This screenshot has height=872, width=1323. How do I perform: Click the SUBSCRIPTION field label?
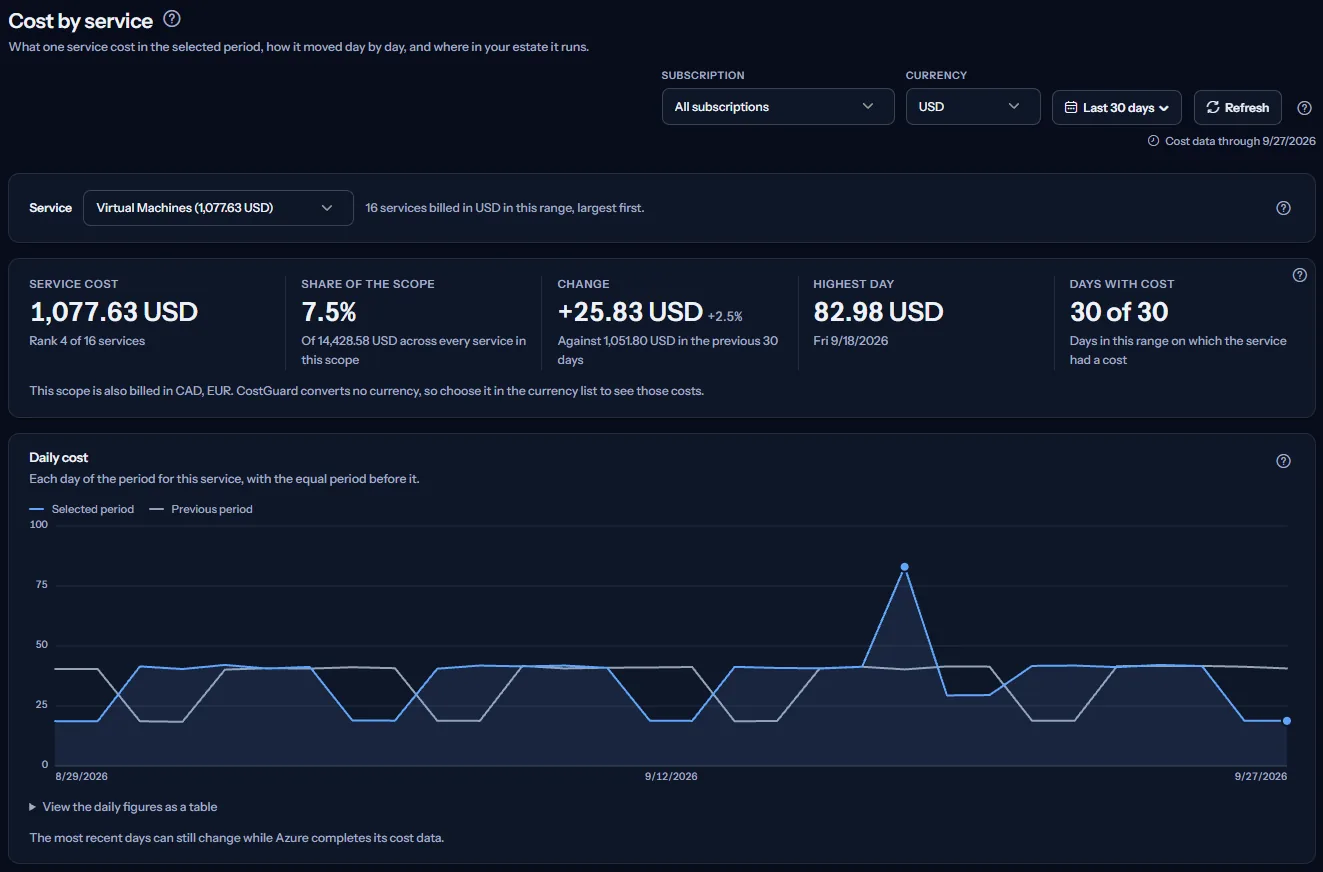point(703,75)
